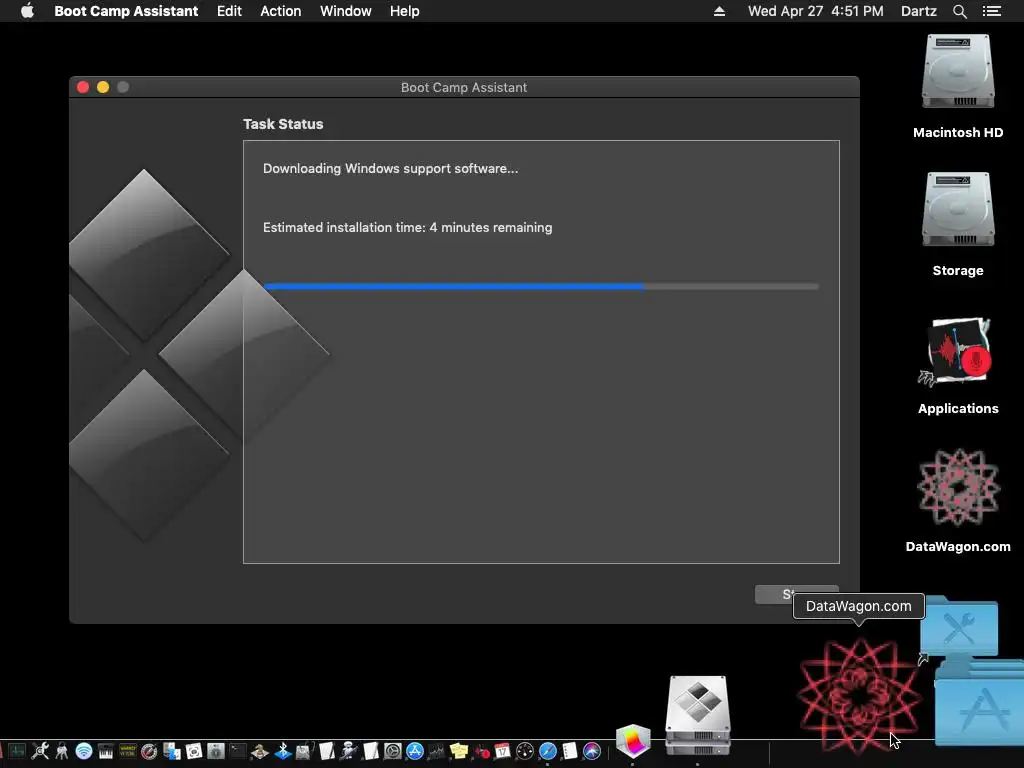Image resolution: width=1024 pixels, height=768 pixels.
Task: Open the wrench and screwdriver dock icon
Action: (x=40, y=750)
